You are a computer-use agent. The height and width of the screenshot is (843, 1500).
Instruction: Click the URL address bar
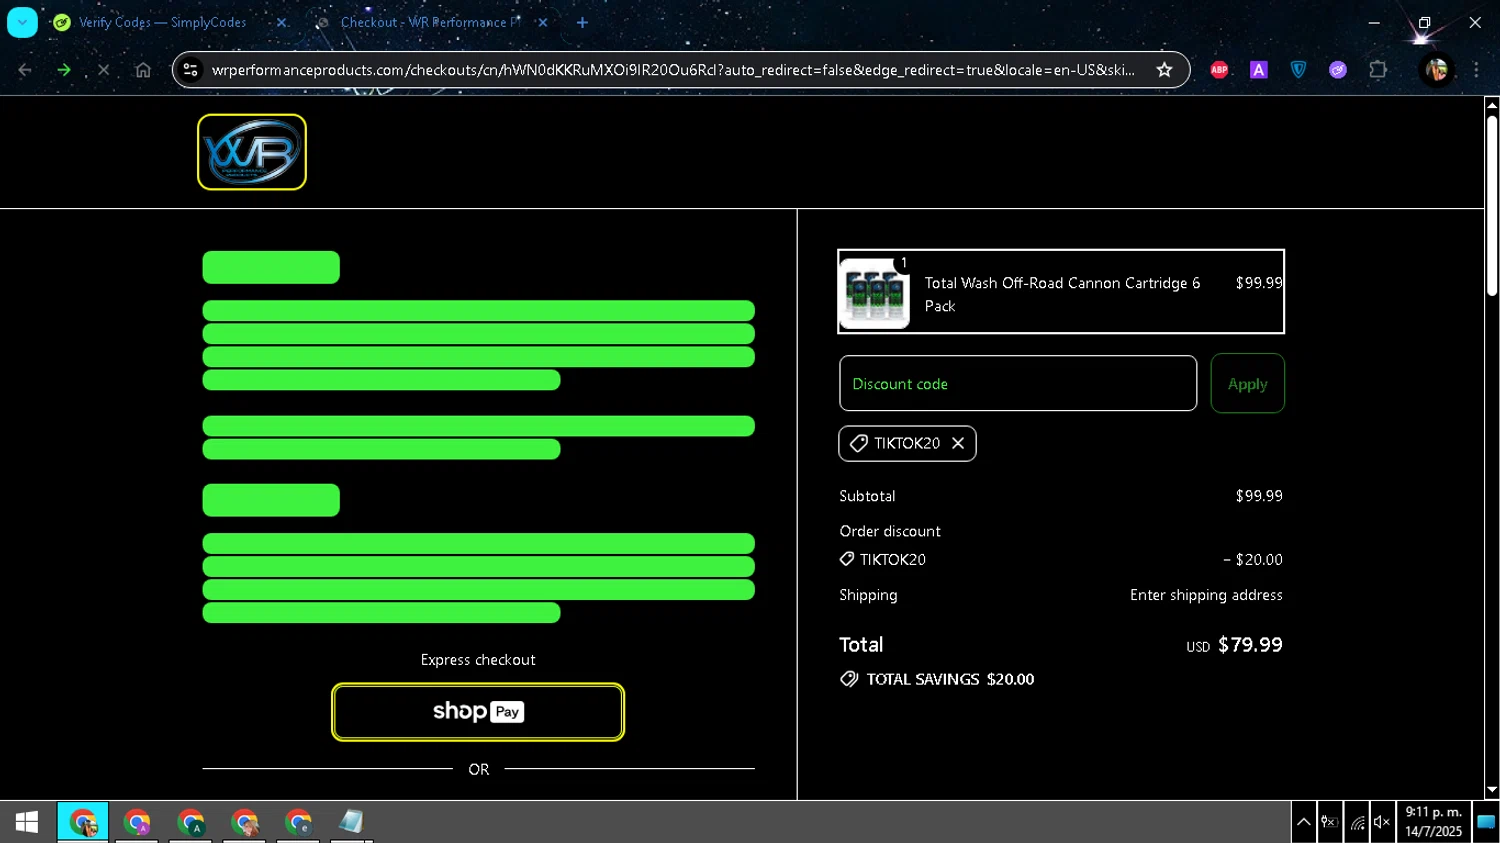pyautogui.click(x=672, y=70)
